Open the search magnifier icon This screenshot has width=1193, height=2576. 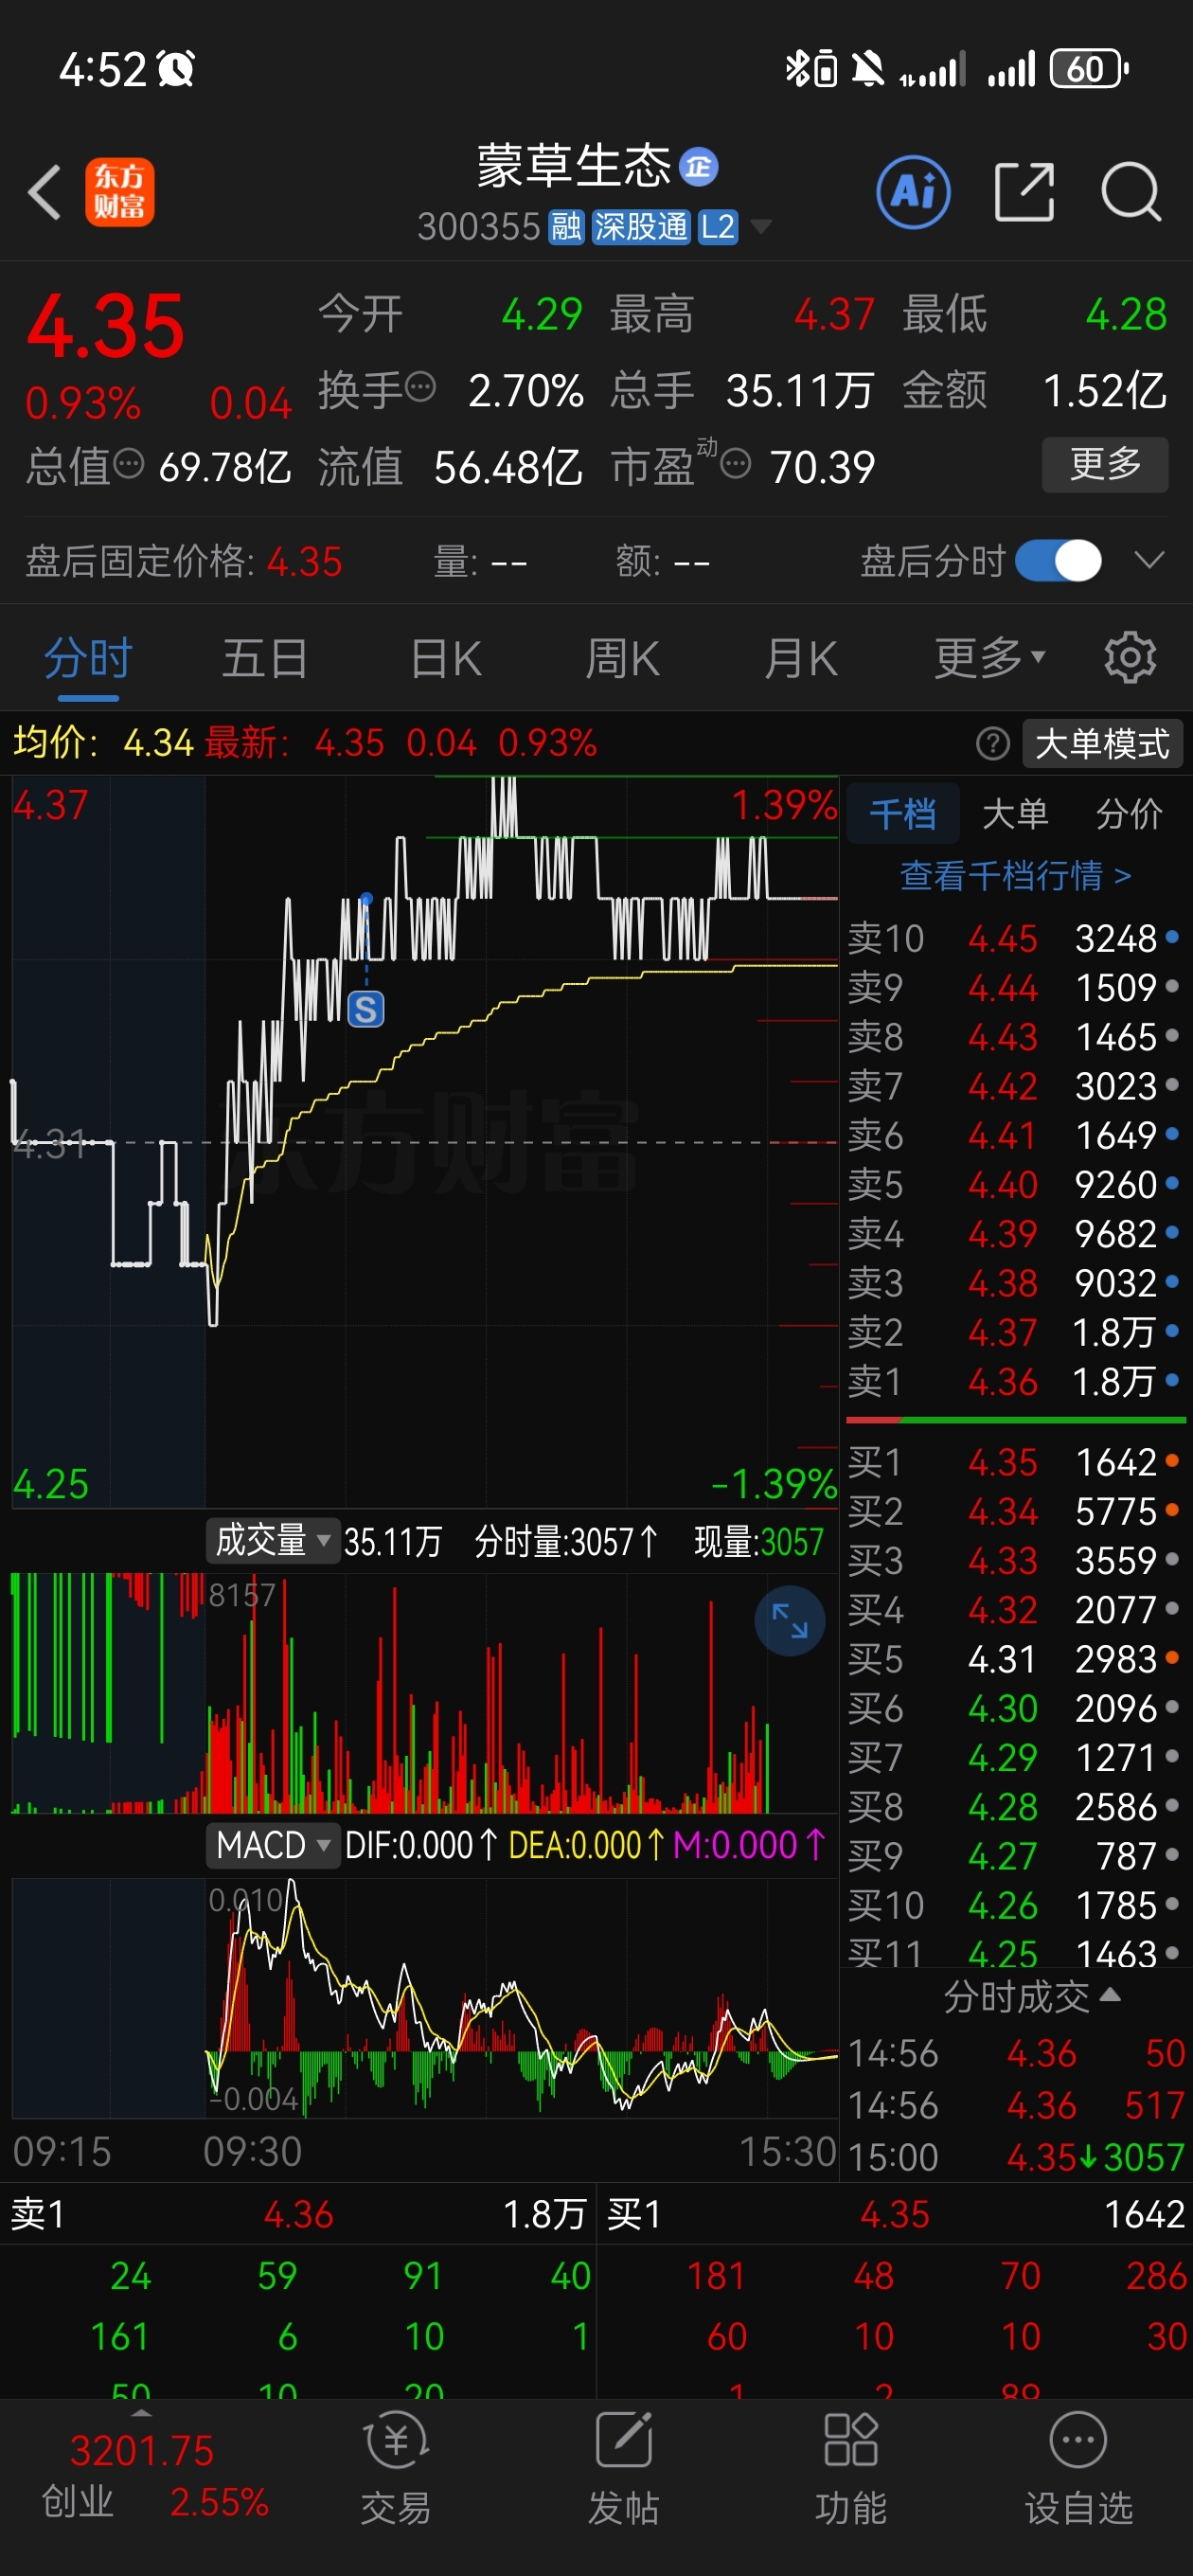click(1131, 191)
